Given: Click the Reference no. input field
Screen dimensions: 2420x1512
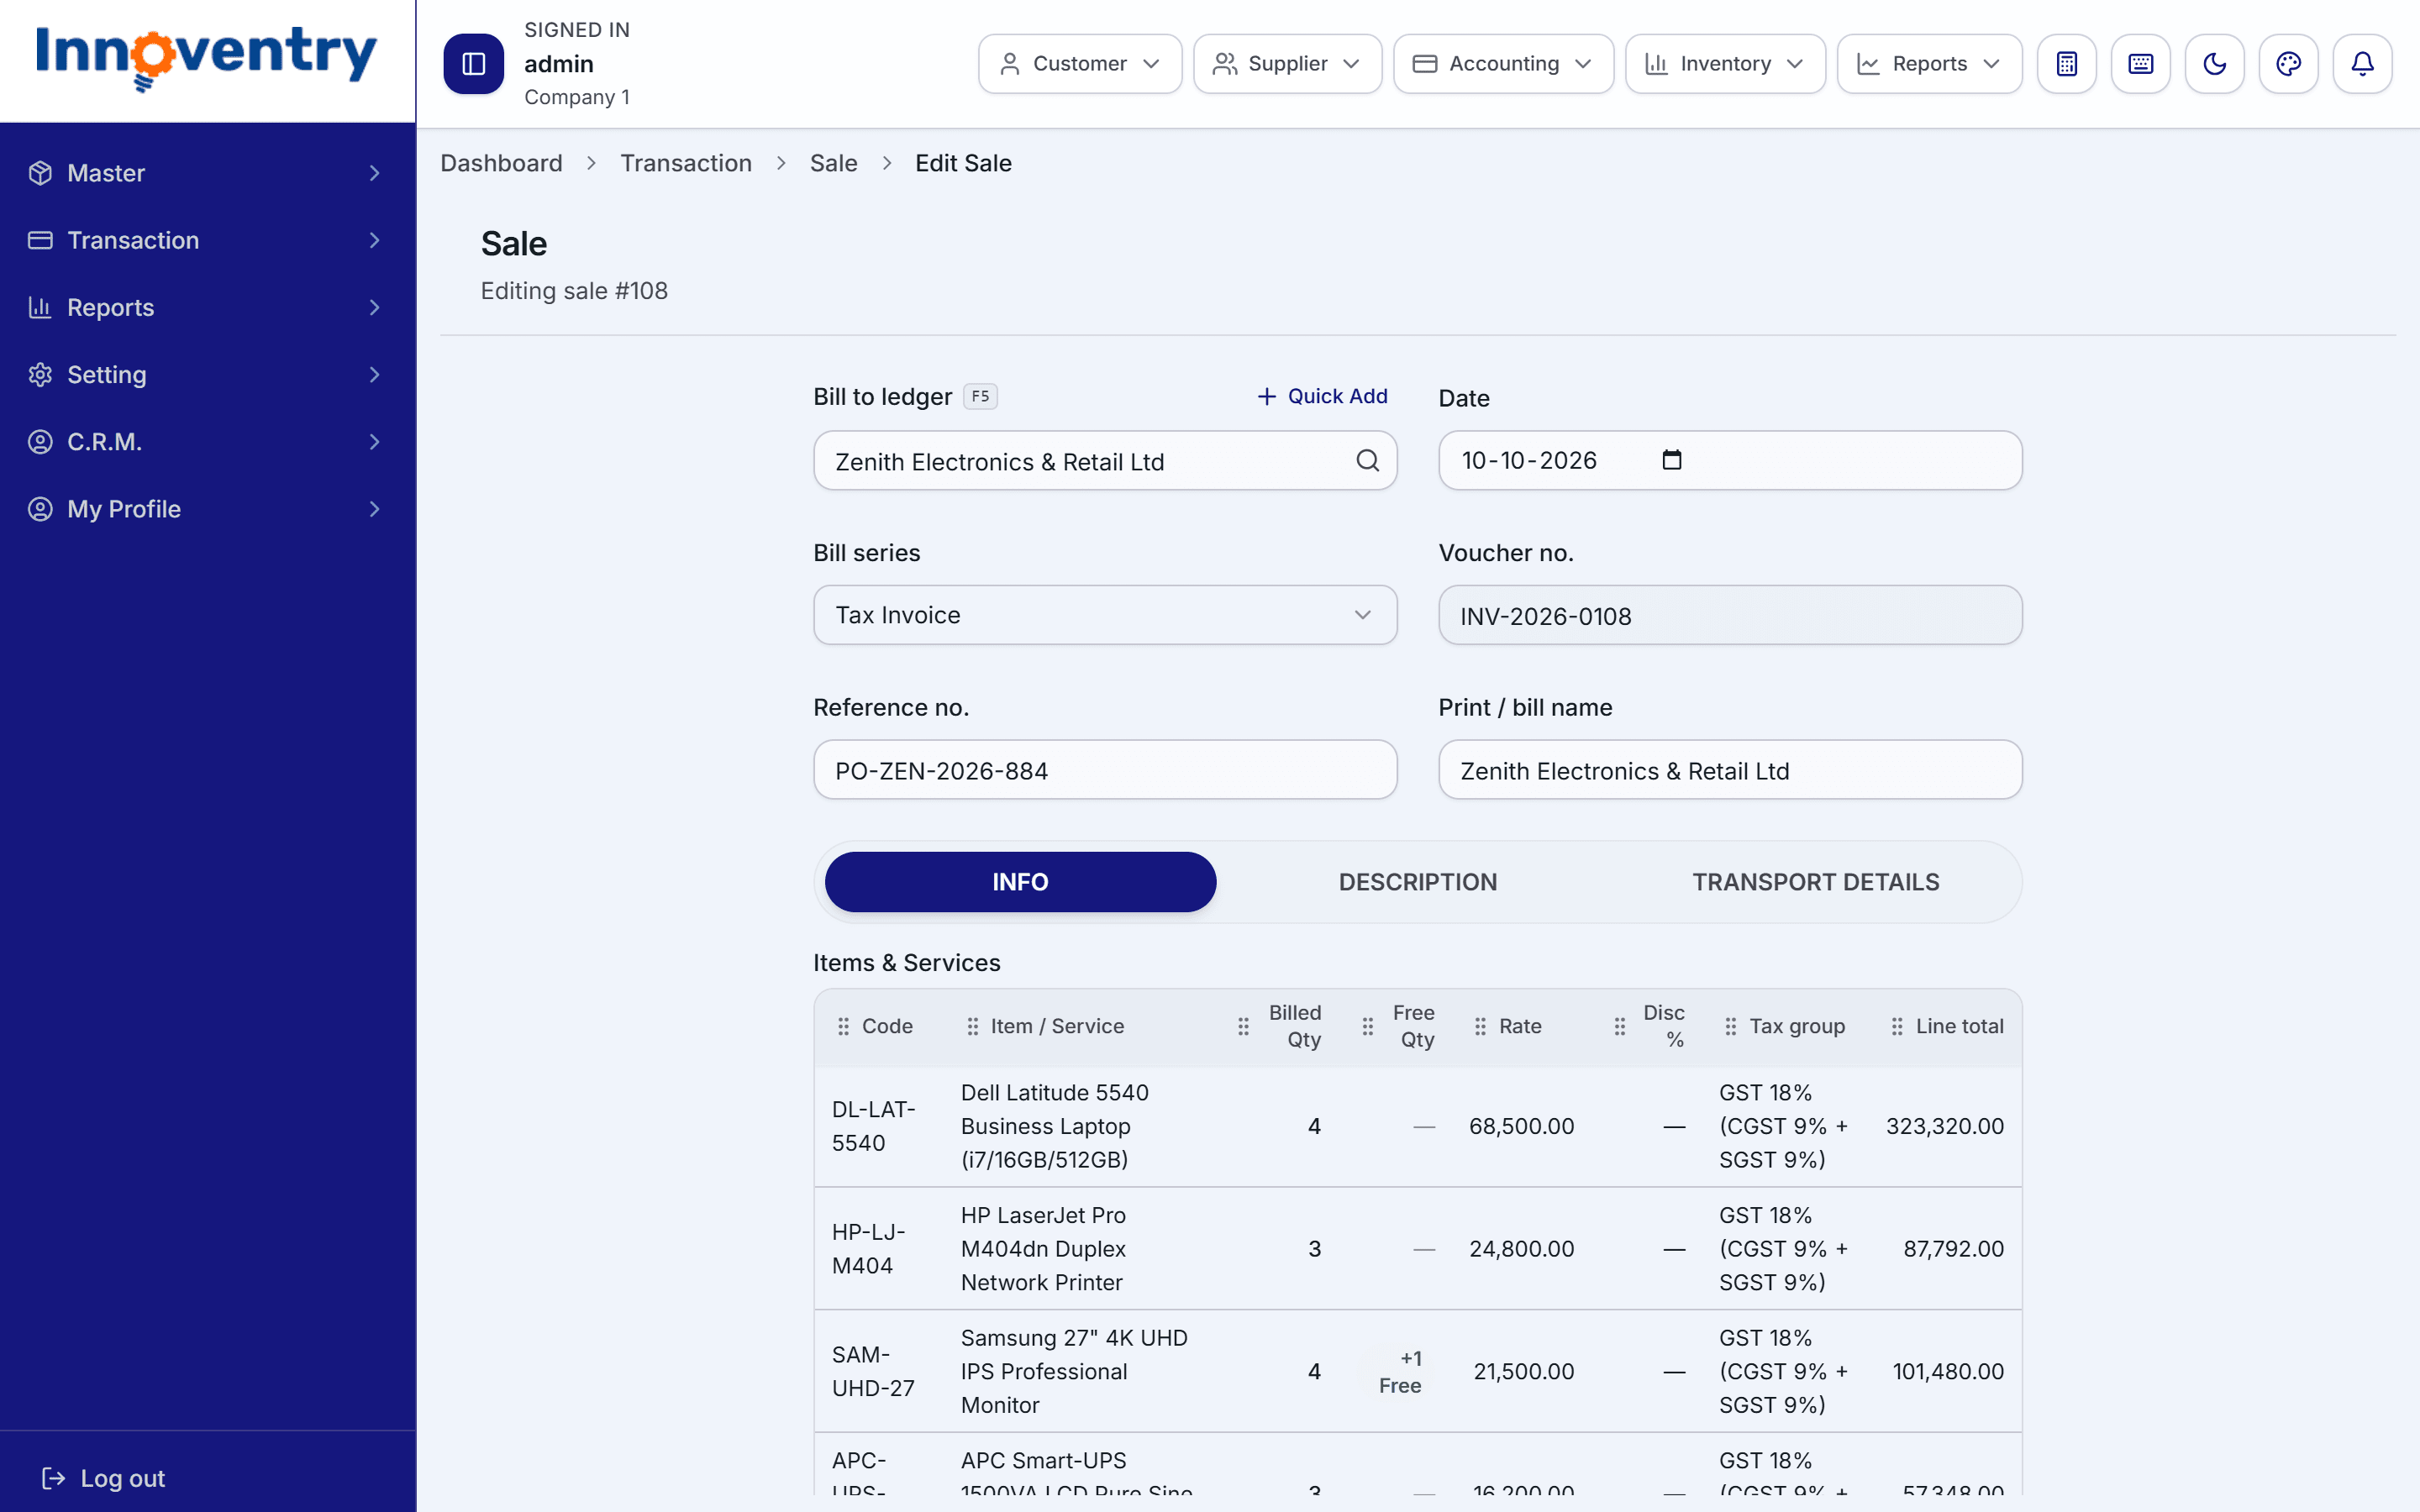Looking at the screenshot, I should [x=1105, y=770].
